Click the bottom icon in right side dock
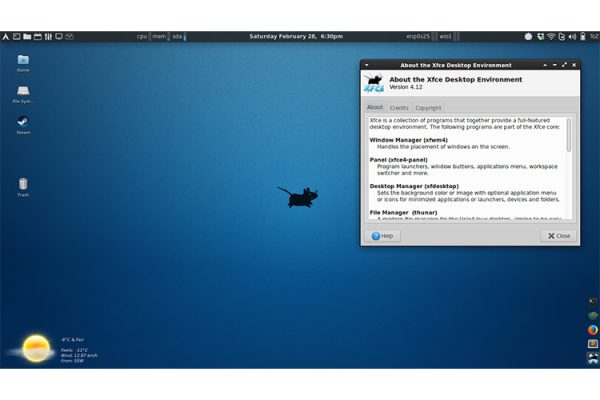The width and height of the screenshot is (600, 400). tap(592, 358)
